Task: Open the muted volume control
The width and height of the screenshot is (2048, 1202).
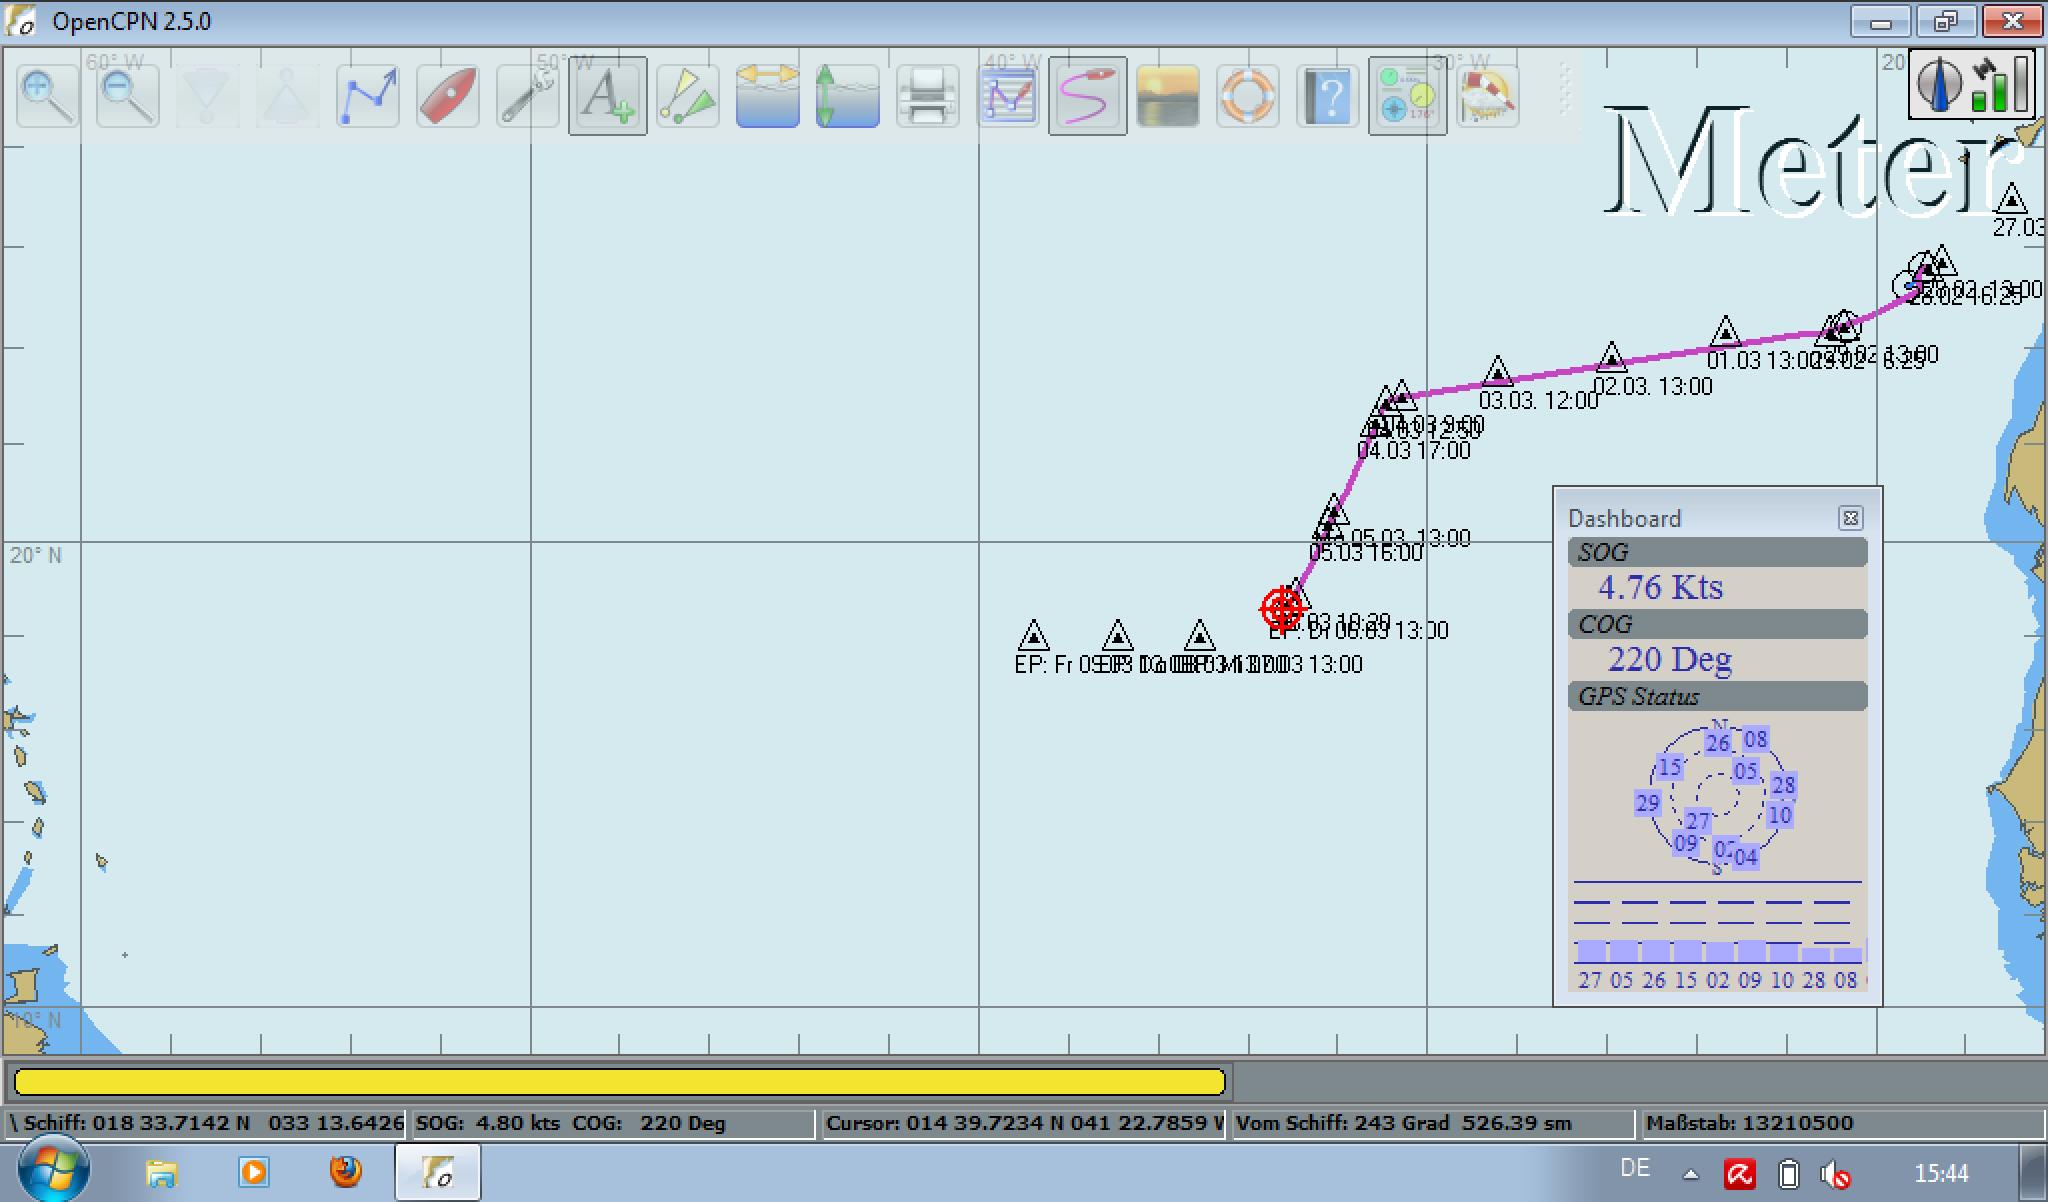Action: pyautogui.click(x=1836, y=1174)
